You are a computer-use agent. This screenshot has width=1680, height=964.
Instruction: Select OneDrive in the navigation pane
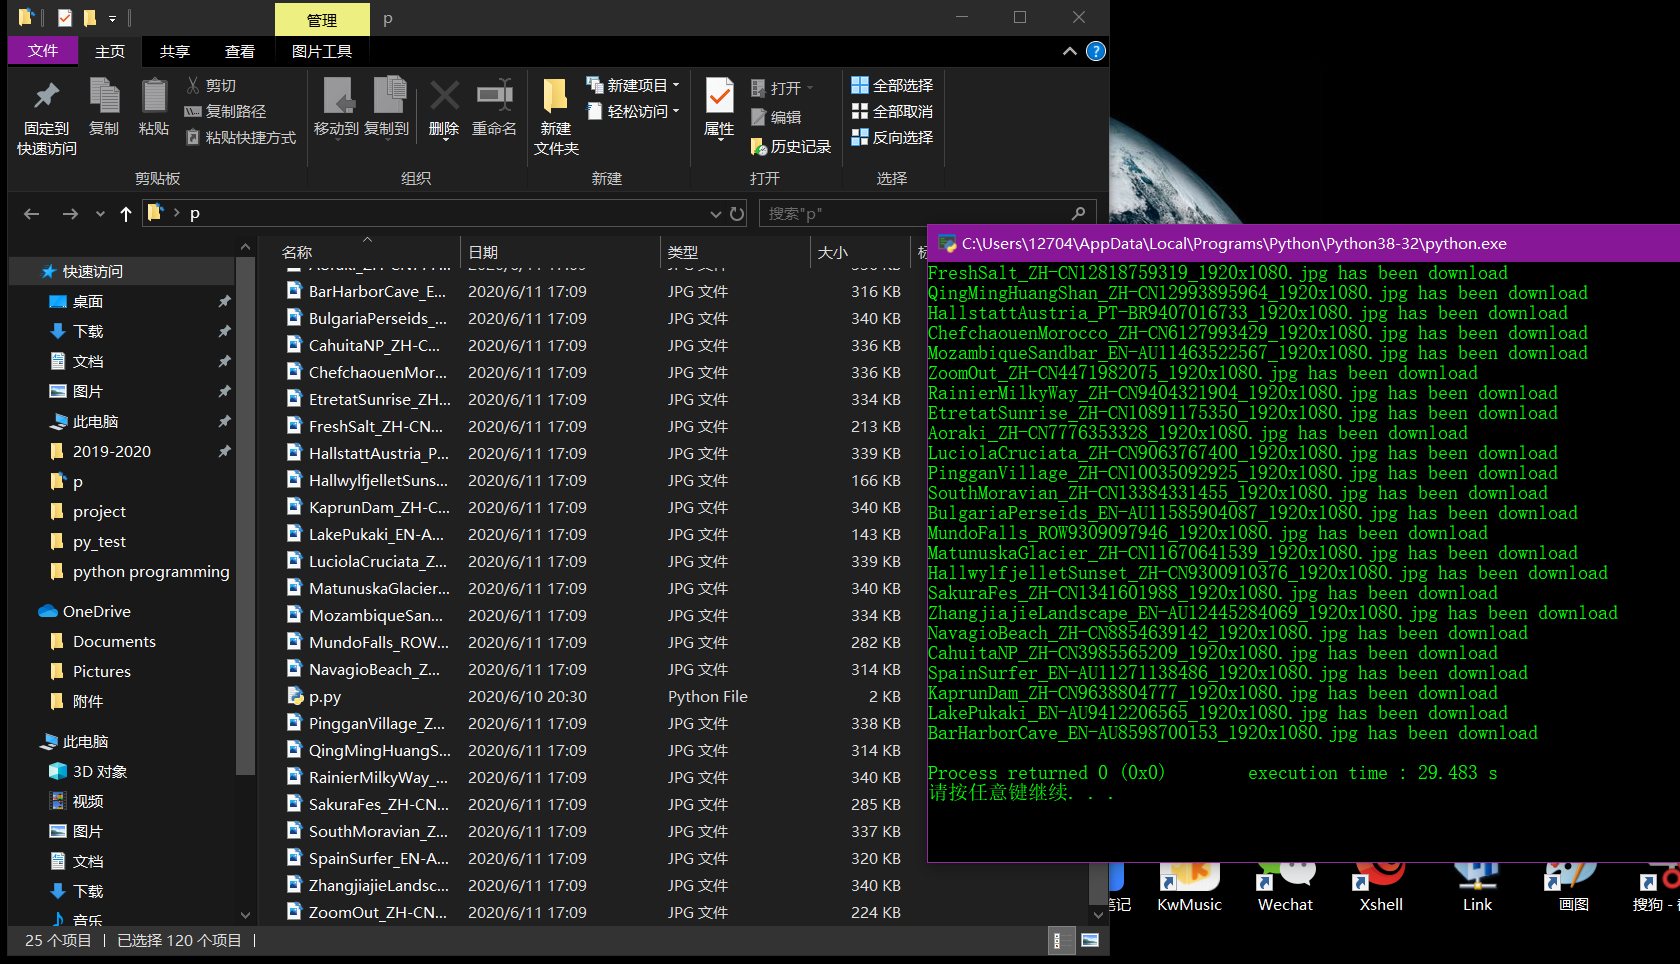(97, 612)
